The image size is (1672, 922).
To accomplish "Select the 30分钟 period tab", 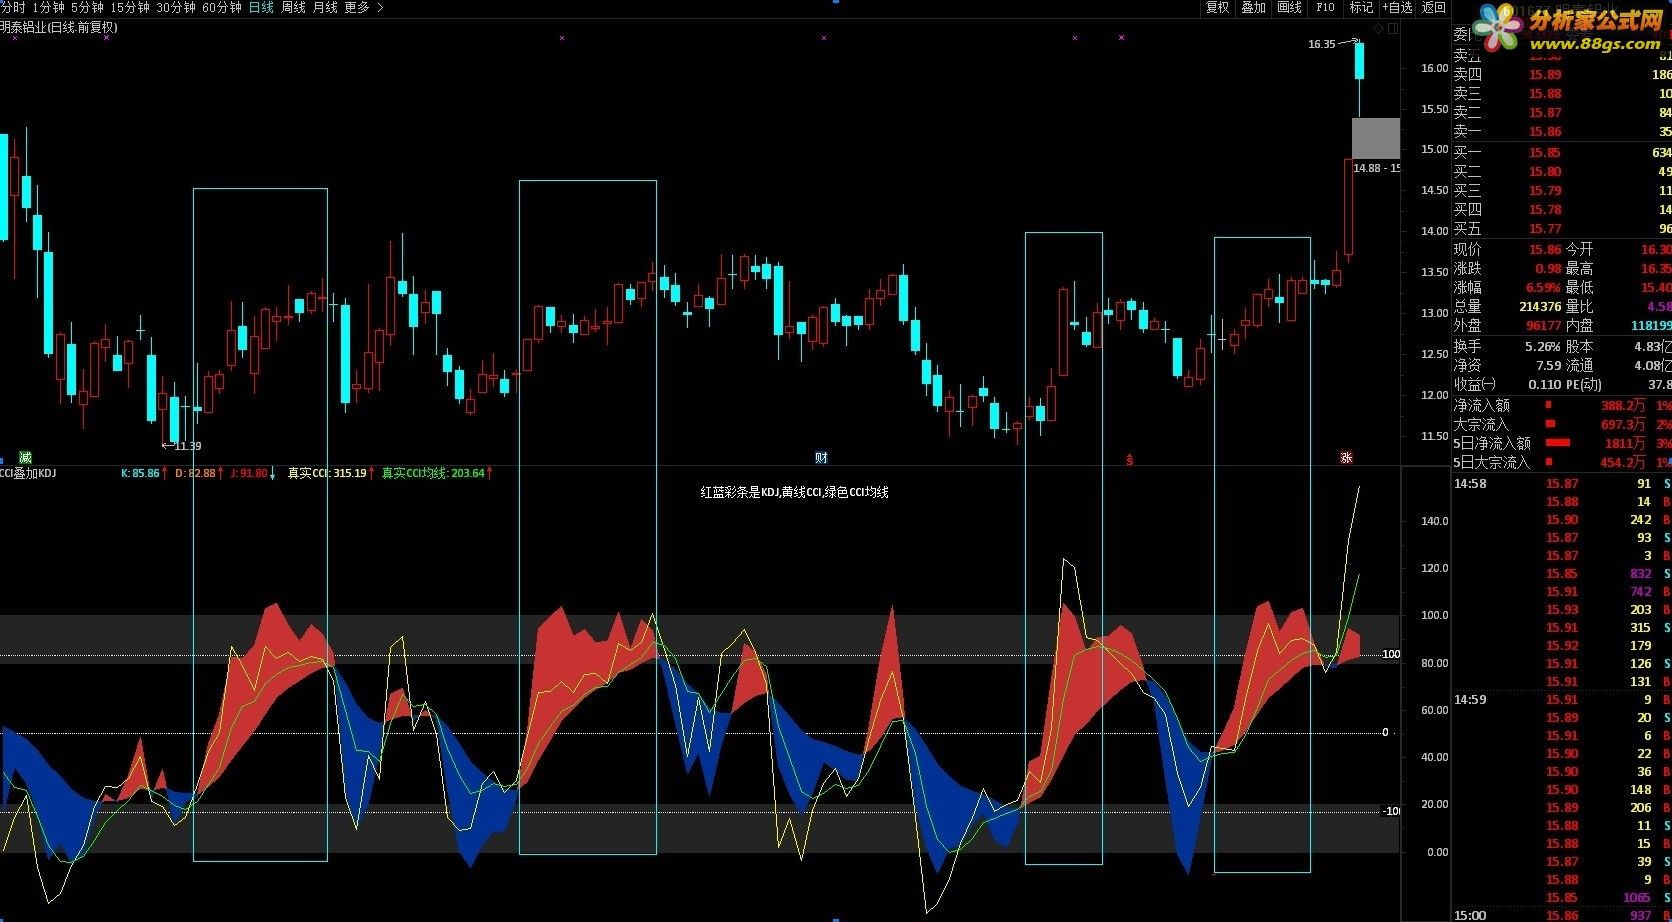I will 176,7.
